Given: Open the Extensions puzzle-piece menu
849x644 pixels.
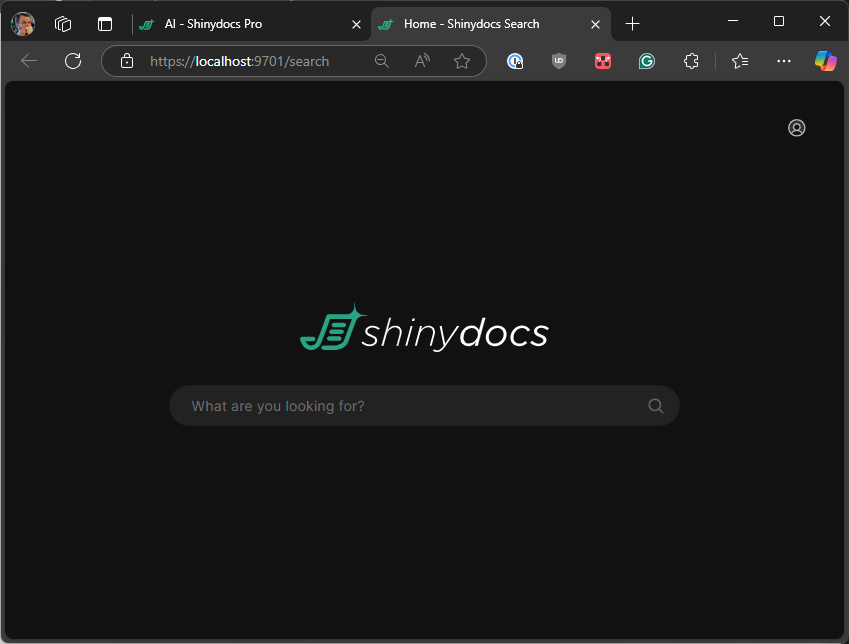Looking at the screenshot, I should (x=691, y=61).
